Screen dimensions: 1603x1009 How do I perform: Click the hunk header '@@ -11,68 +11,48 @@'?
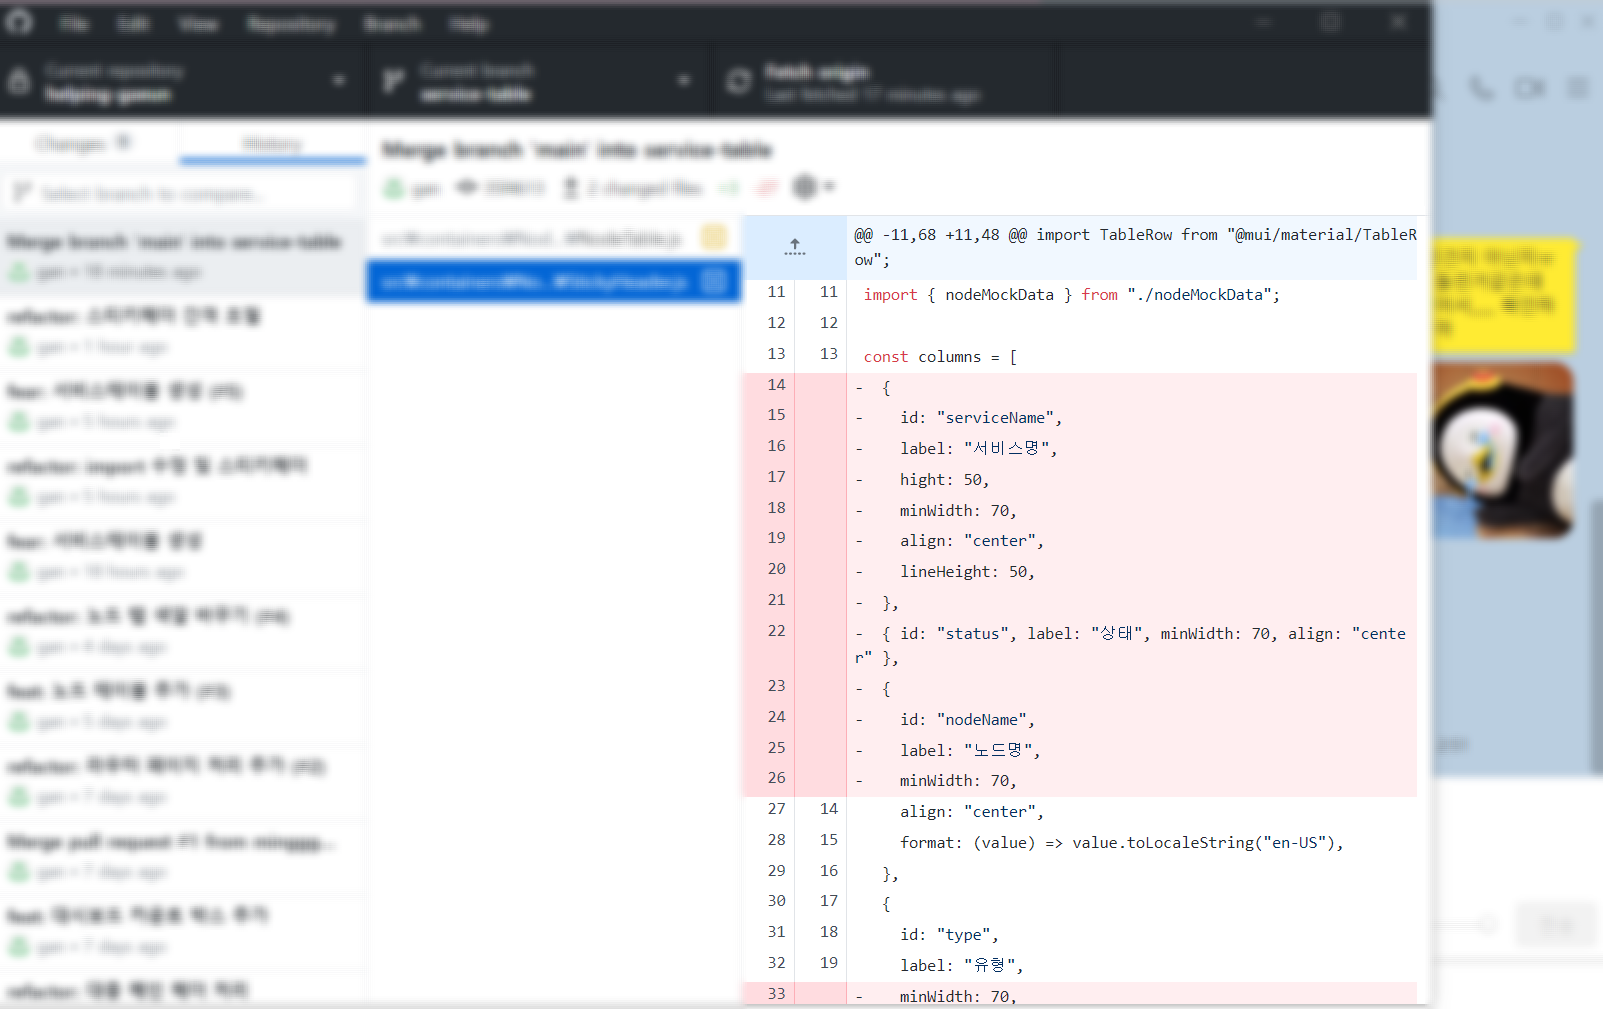pyautogui.click(x=1132, y=247)
